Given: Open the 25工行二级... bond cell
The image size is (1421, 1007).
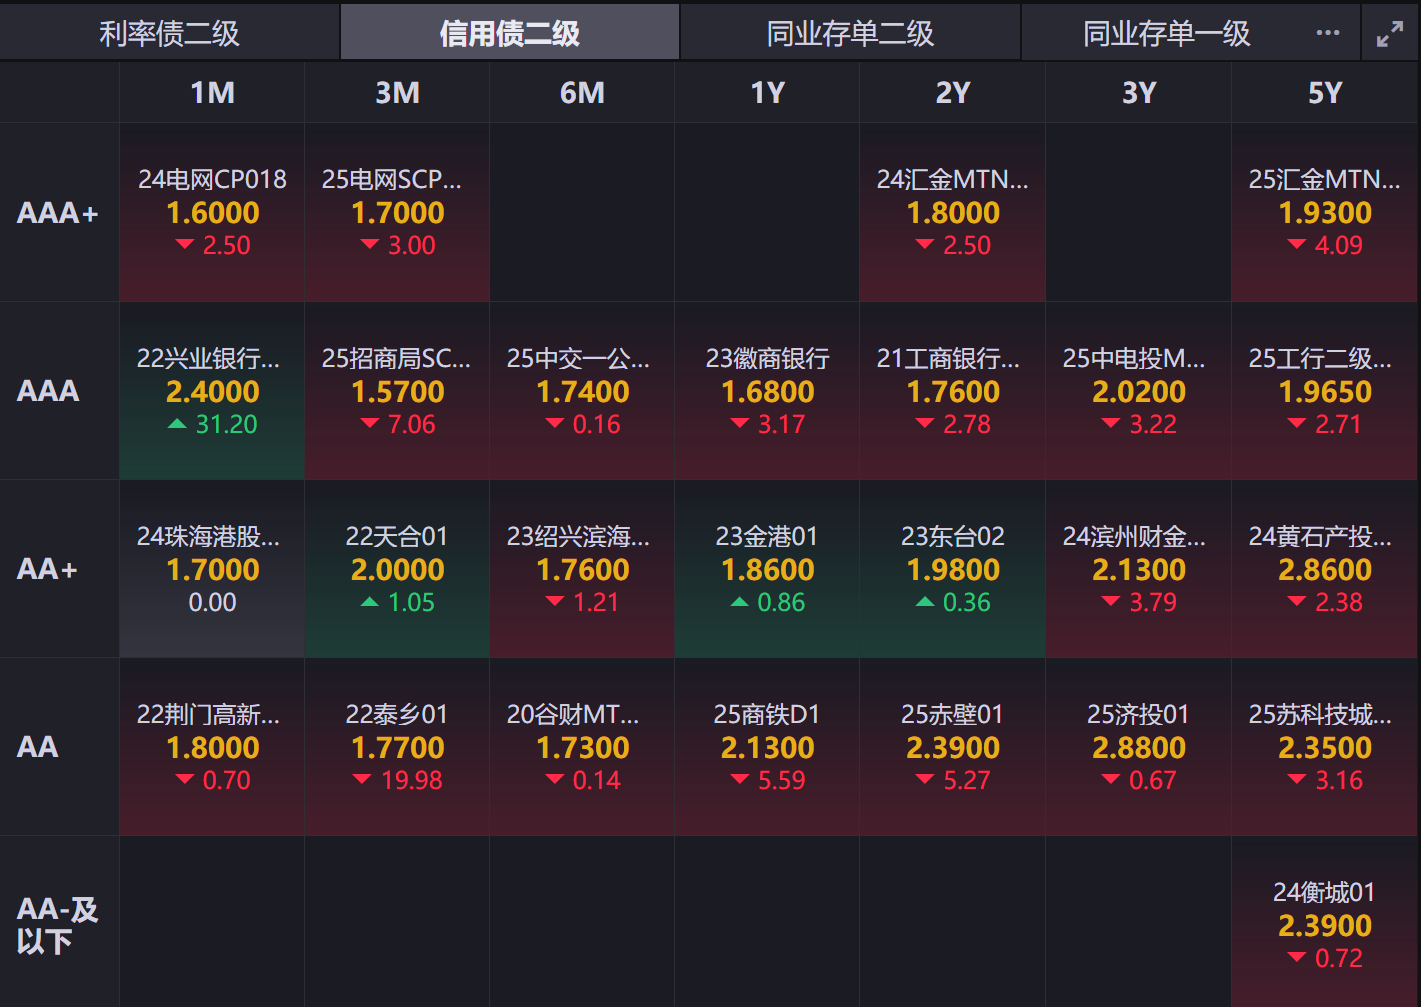Looking at the screenshot, I should (x=1324, y=391).
